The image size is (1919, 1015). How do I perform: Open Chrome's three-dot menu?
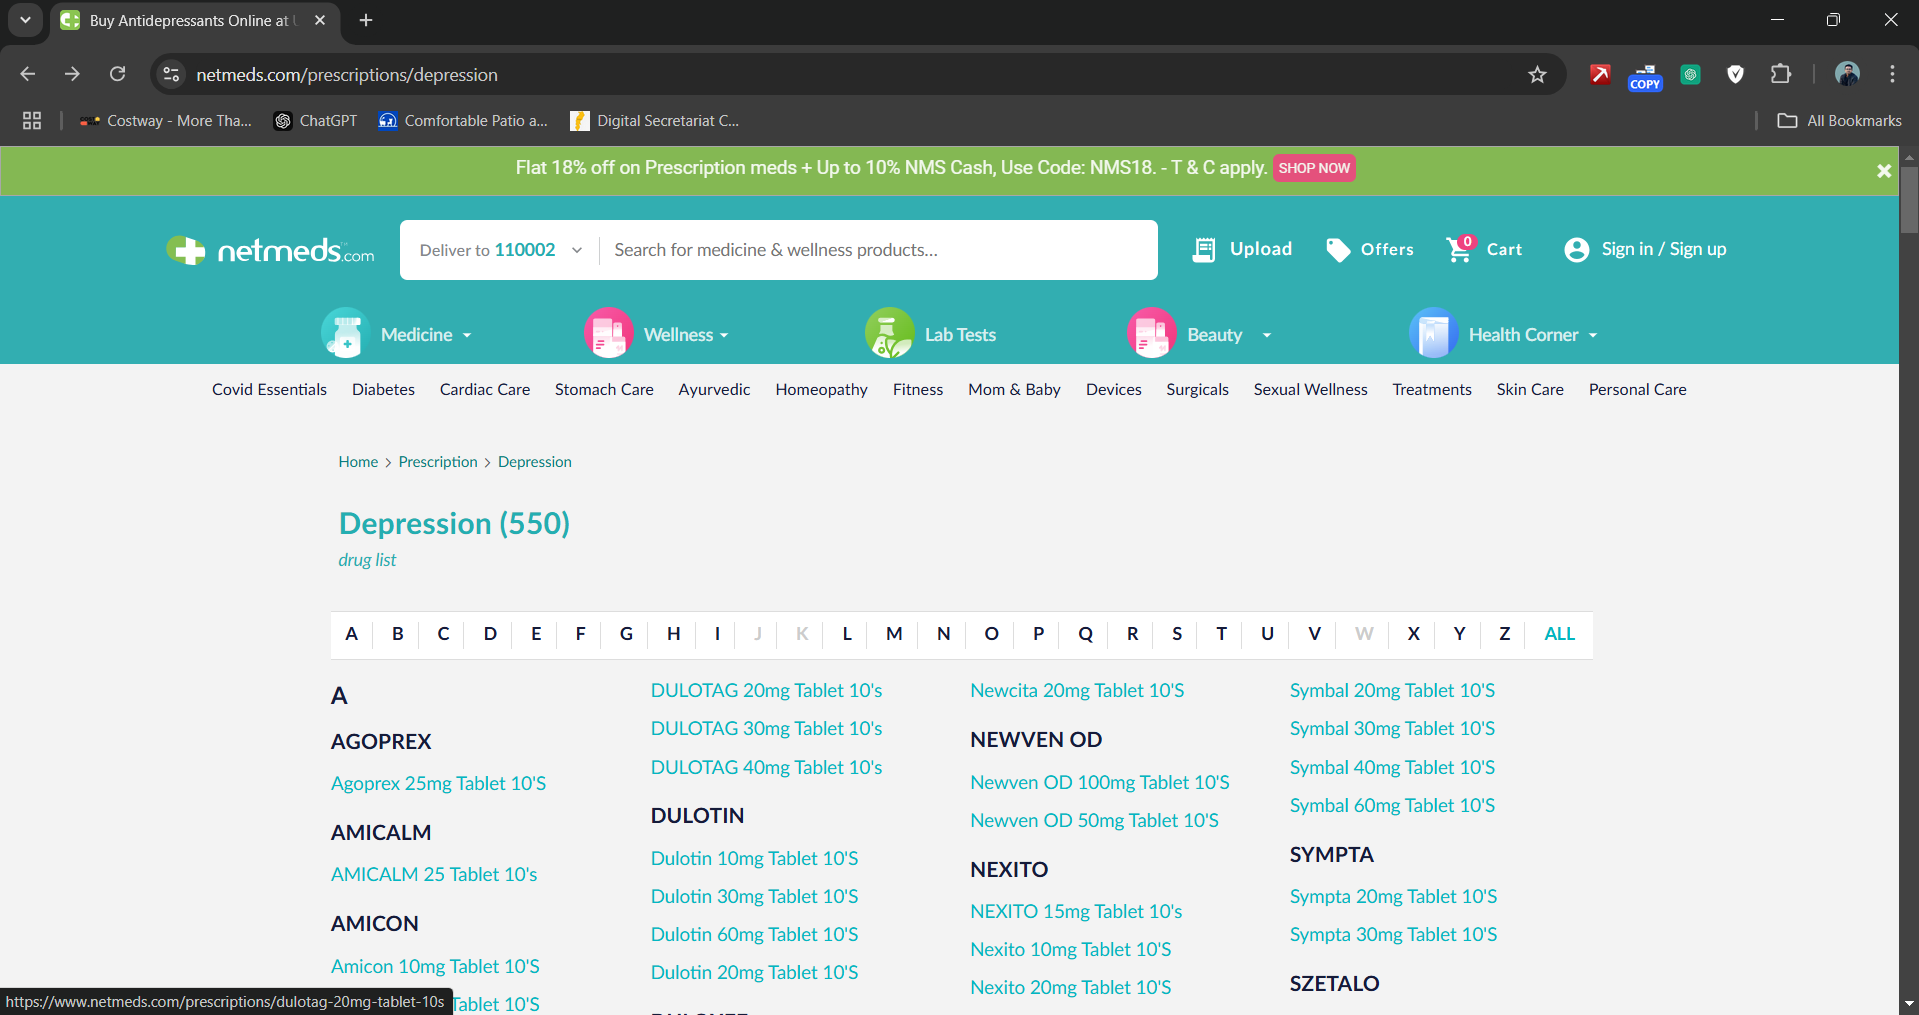1892,74
